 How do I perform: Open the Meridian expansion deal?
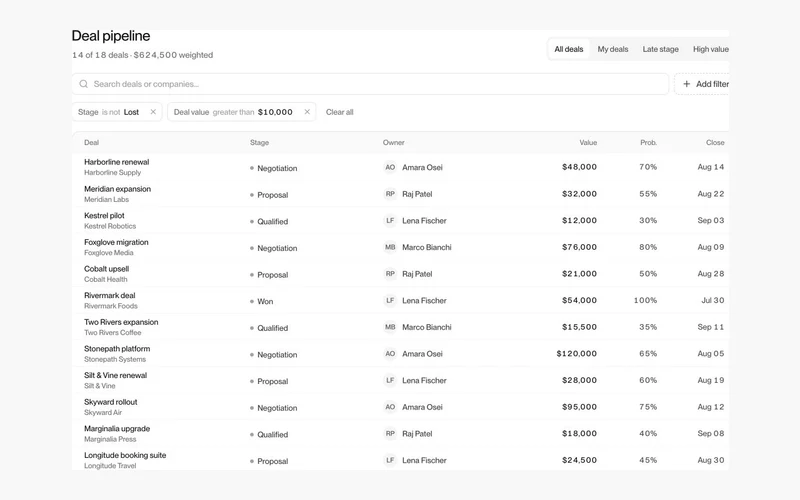[117, 189]
